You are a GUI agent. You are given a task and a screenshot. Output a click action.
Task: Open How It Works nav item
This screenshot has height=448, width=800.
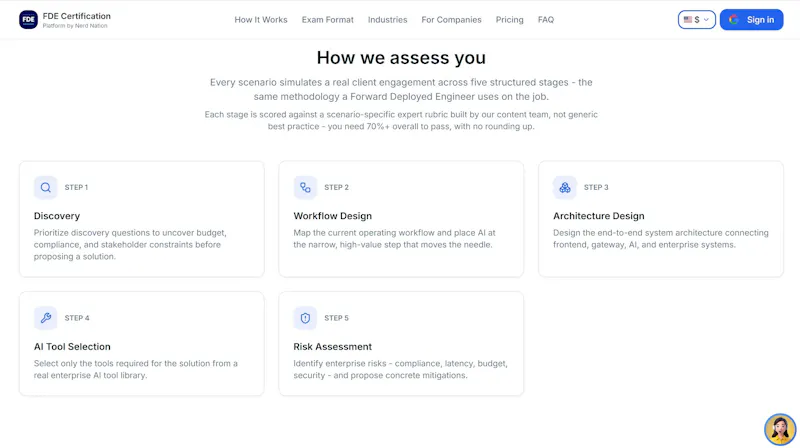261,19
